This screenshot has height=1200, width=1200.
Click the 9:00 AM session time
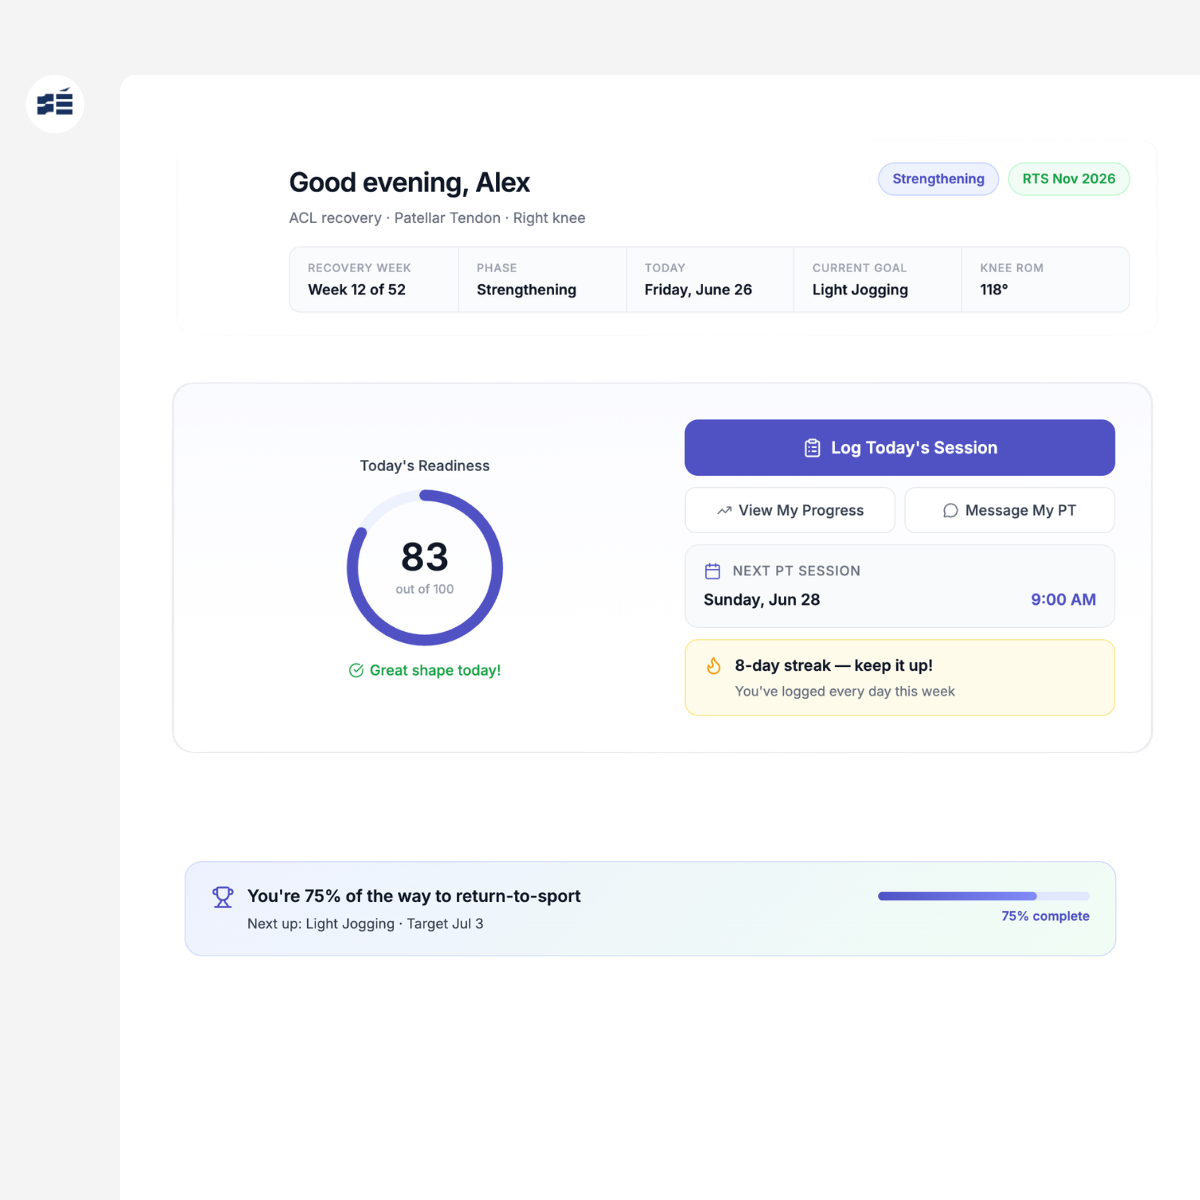point(1063,599)
